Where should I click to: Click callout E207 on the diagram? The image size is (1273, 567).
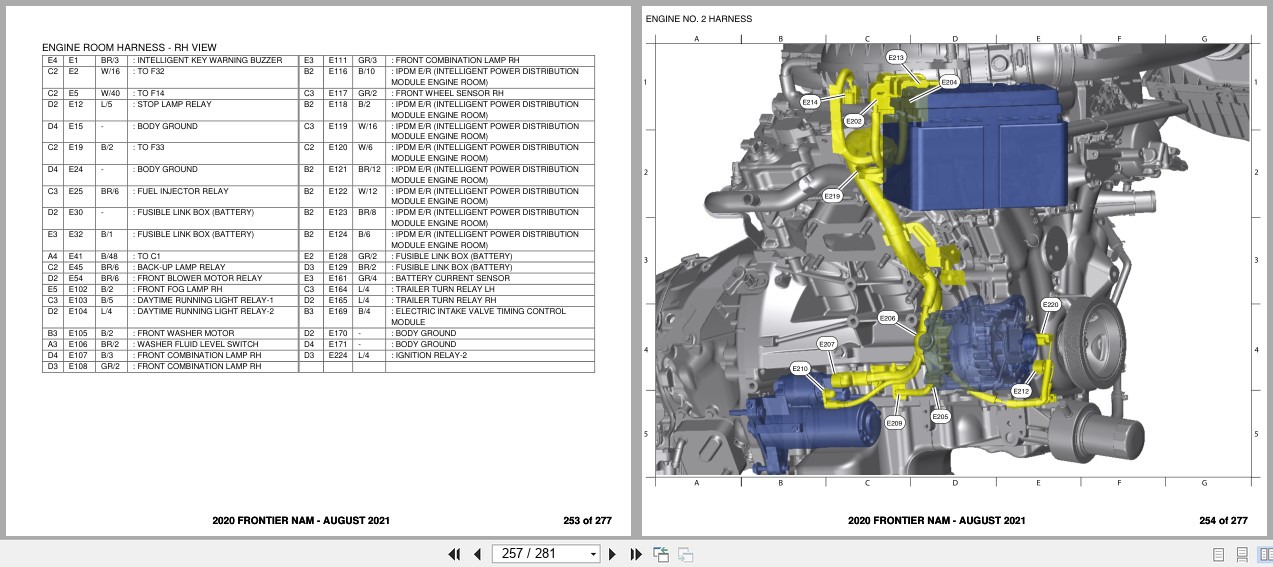pos(826,344)
